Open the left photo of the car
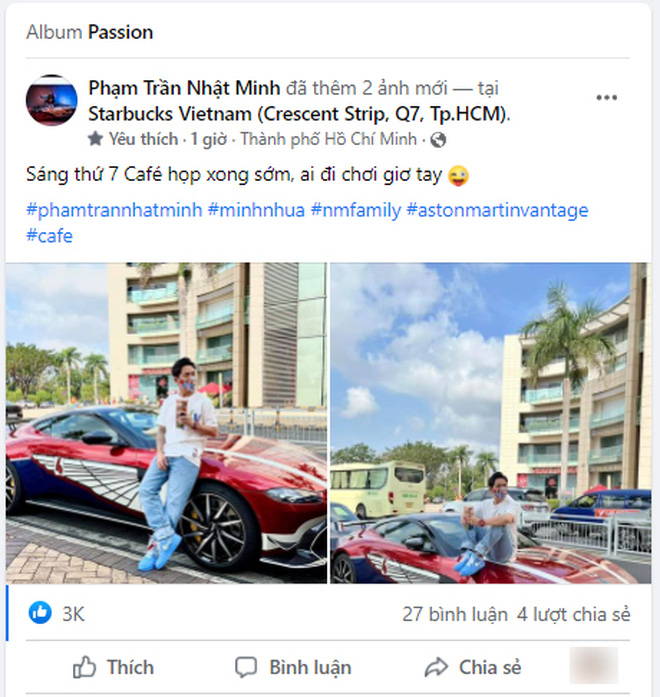660x697 pixels. [x=166, y=423]
